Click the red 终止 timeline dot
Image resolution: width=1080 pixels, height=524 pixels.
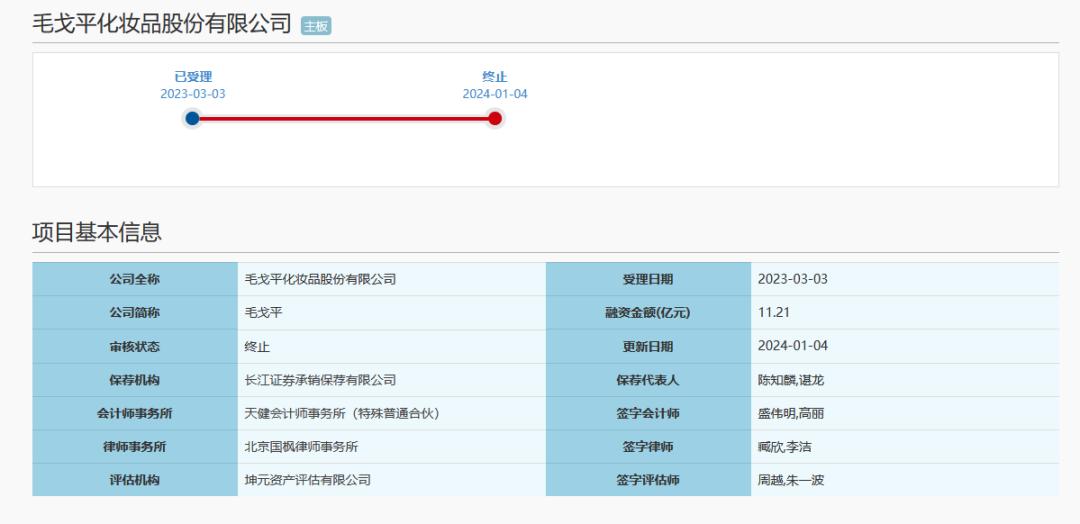tap(495, 118)
